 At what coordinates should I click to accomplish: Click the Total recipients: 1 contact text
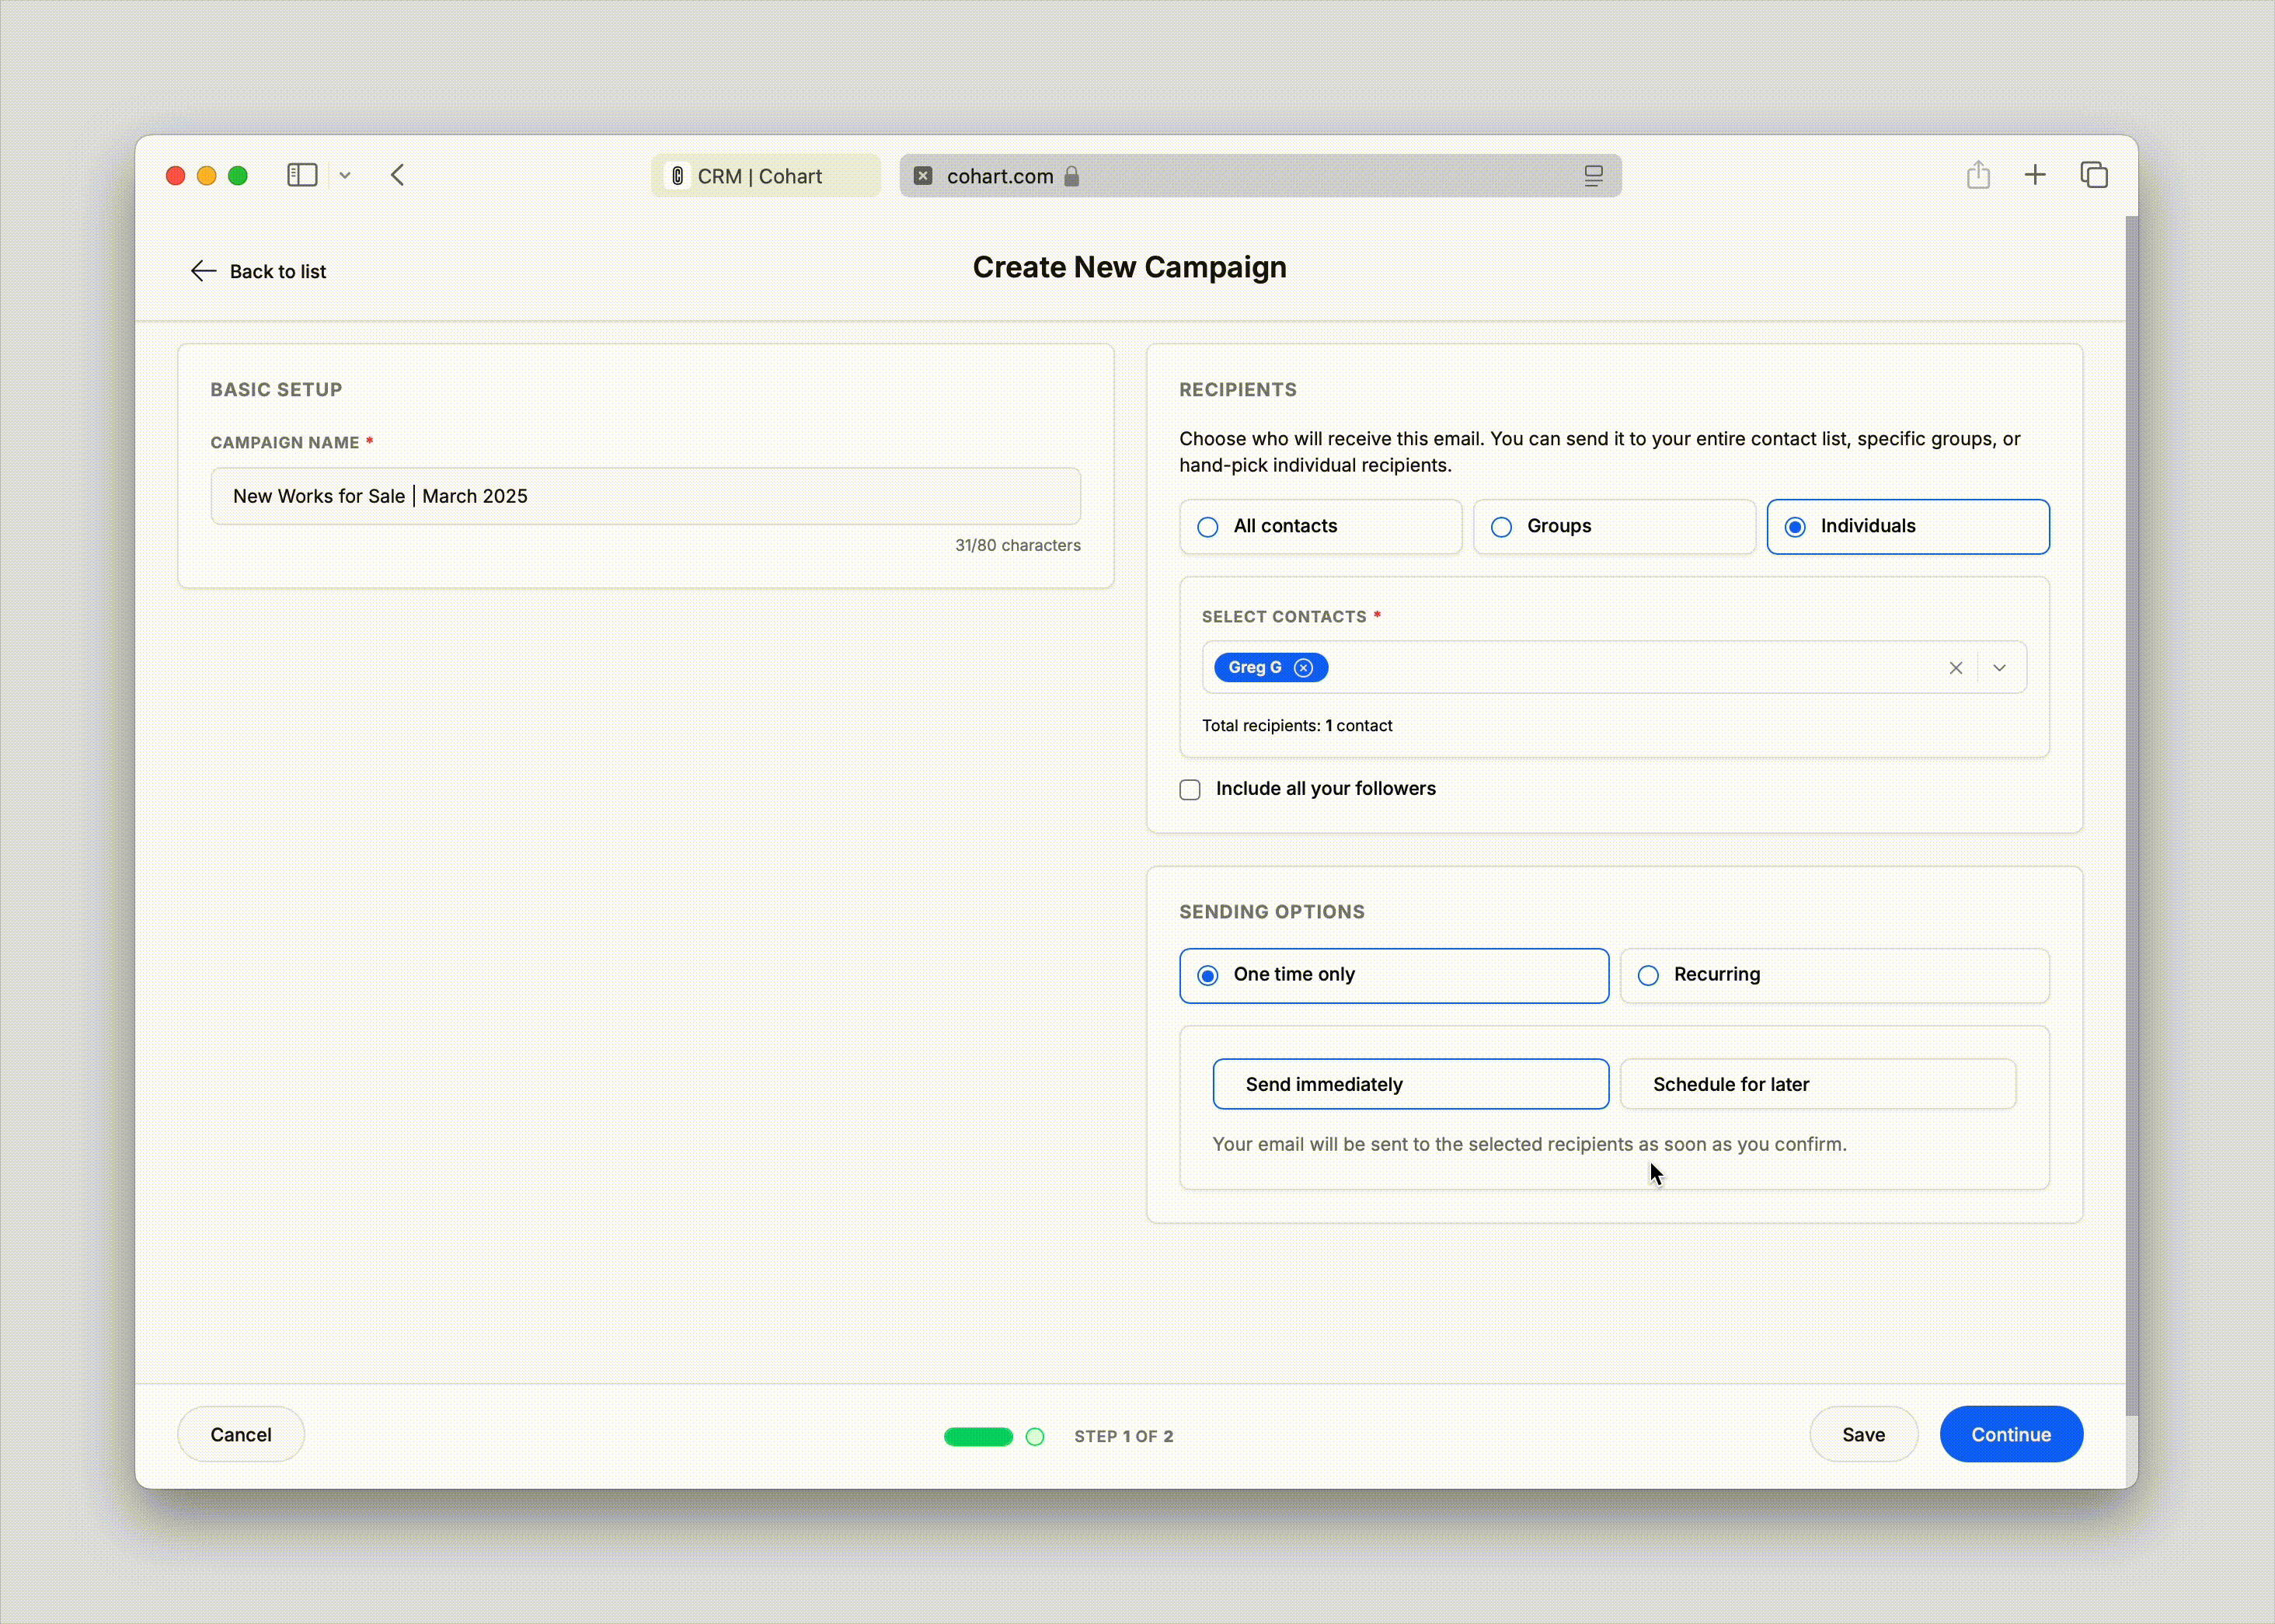click(x=1296, y=726)
